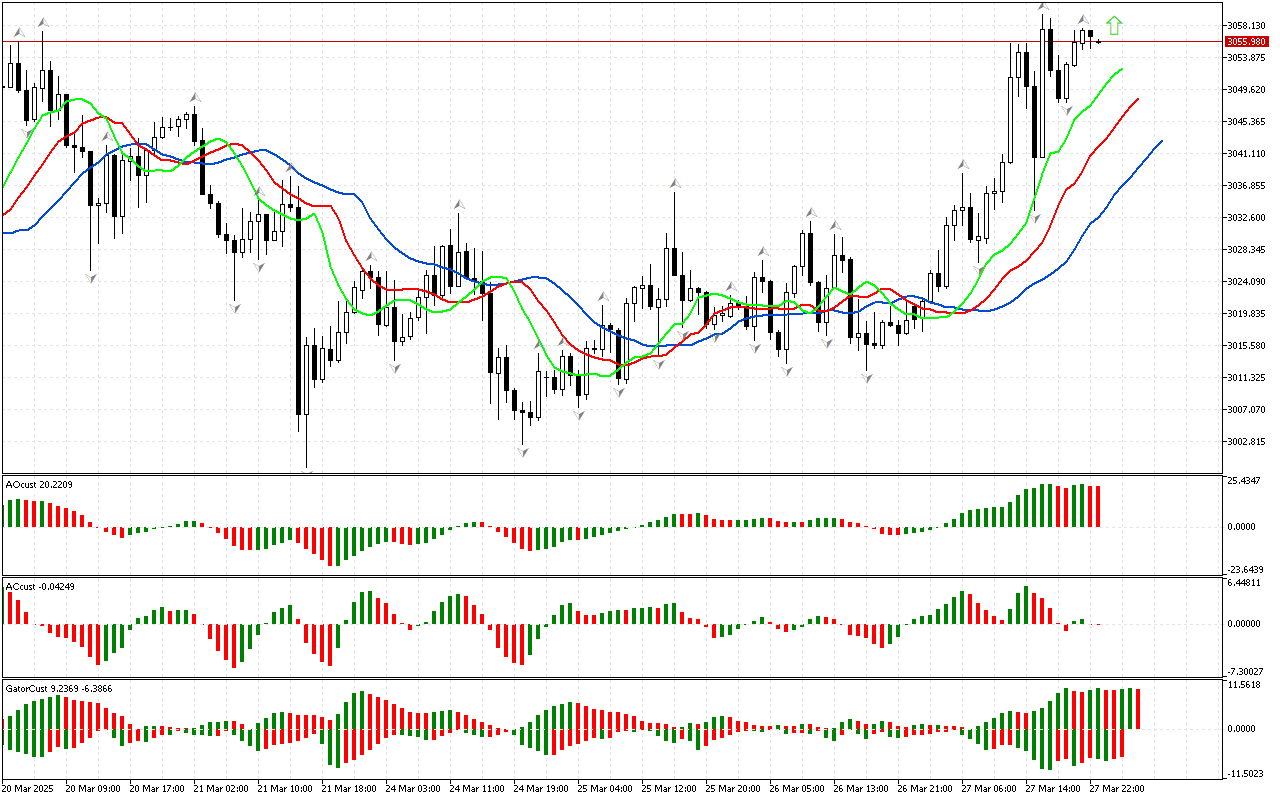Click price level 3024.090 on the axis
Image resolution: width=1280 pixels, height=800 pixels.
pos(1246,282)
